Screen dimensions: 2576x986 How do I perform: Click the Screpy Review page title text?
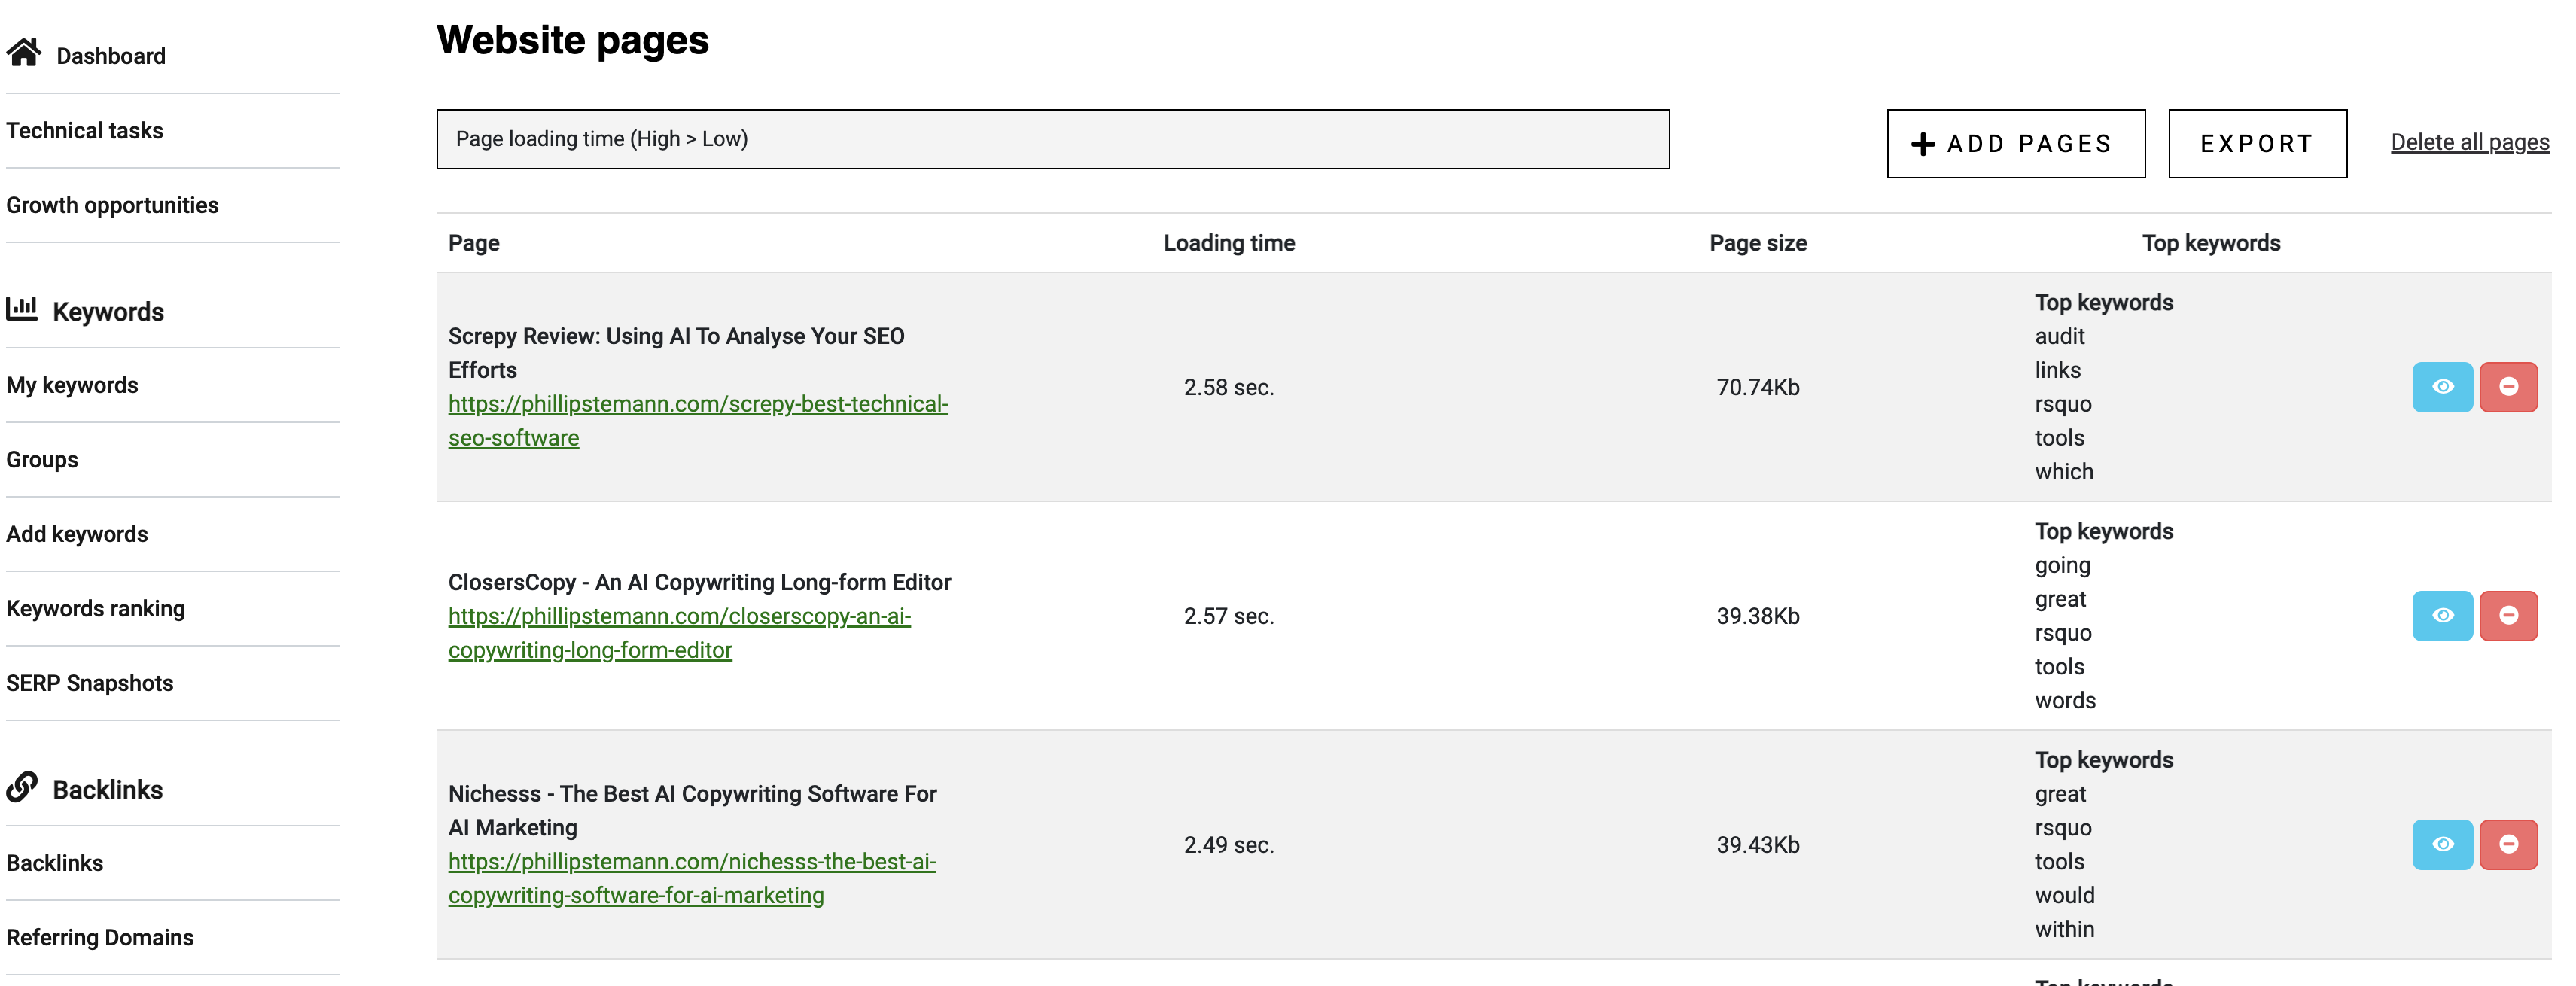point(677,353)
